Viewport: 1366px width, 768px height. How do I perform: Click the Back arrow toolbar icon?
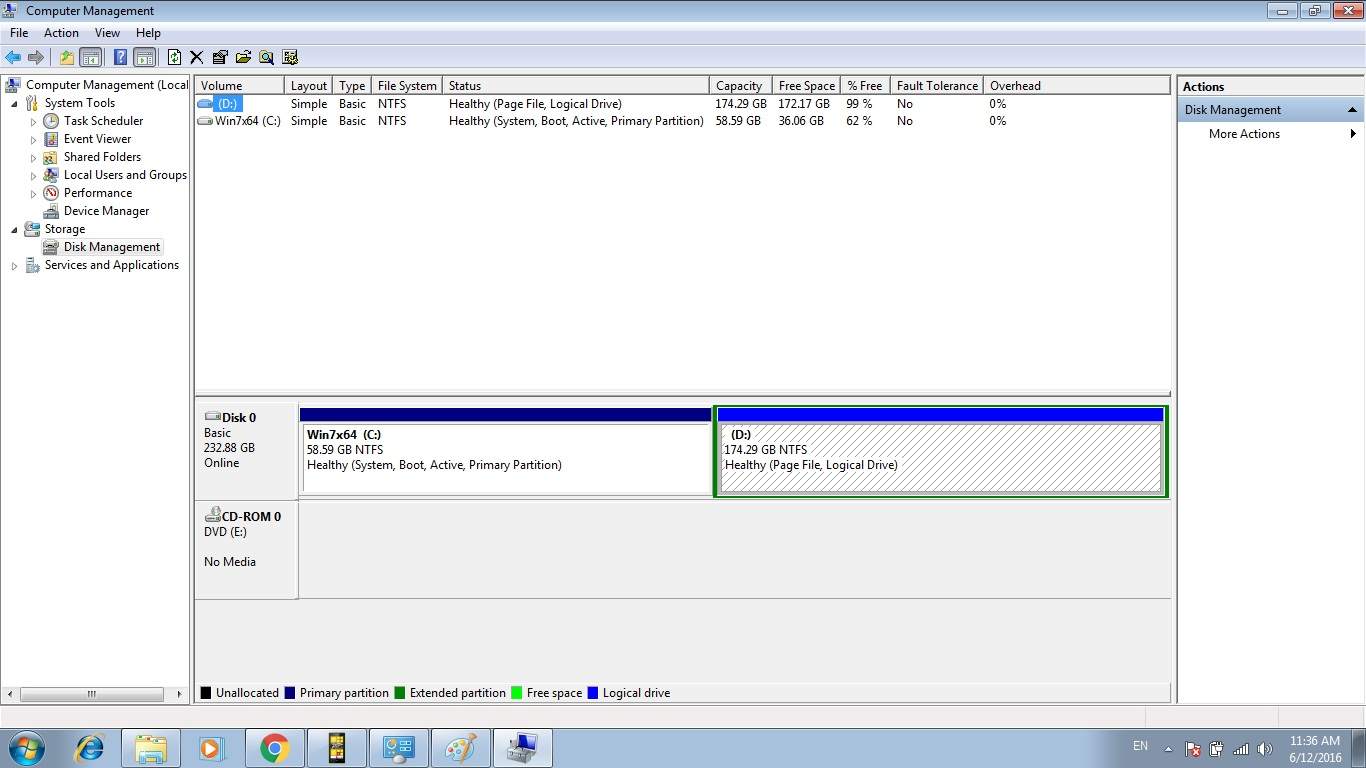[13, 57]
